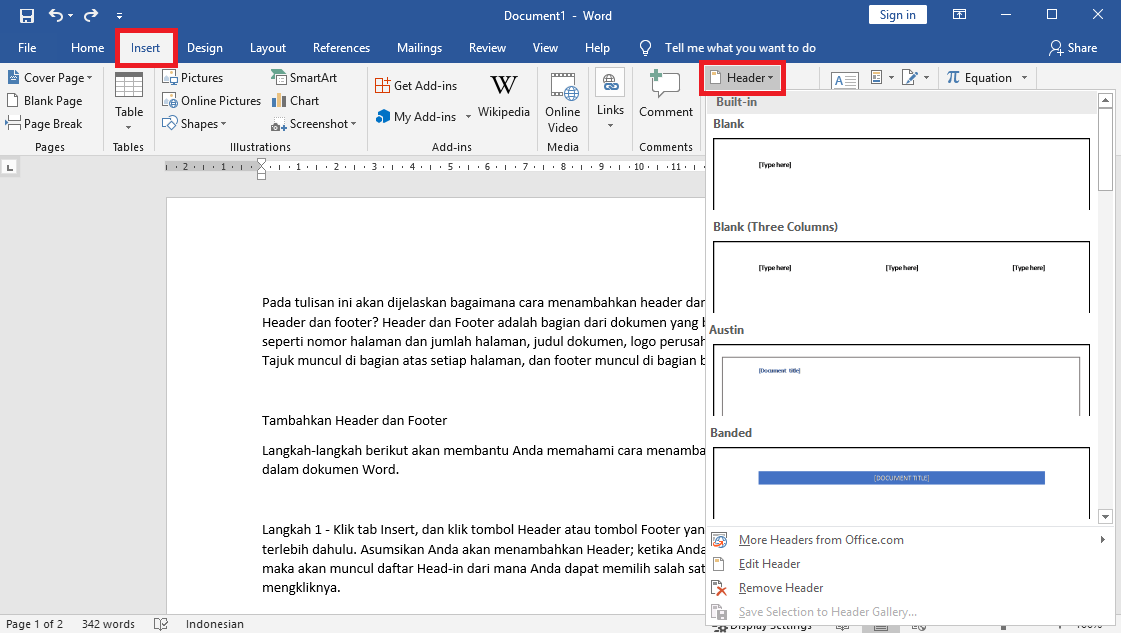This screenshot has height=633, width=1121.
Task: Insert a SmartArt graphic
Action: [304, 78]
